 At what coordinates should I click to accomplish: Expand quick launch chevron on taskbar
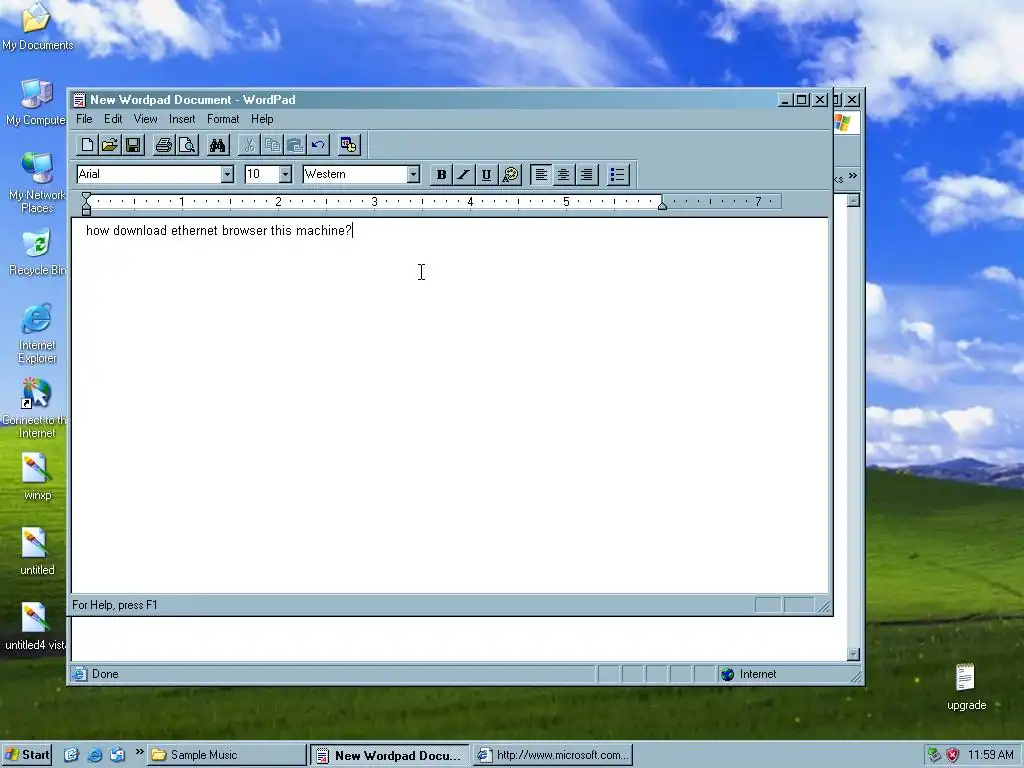pos(139,752)
